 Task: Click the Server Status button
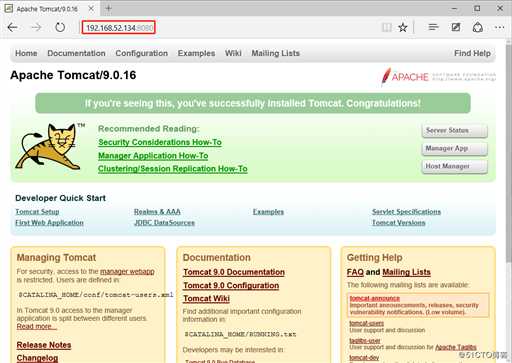[455, 130]
